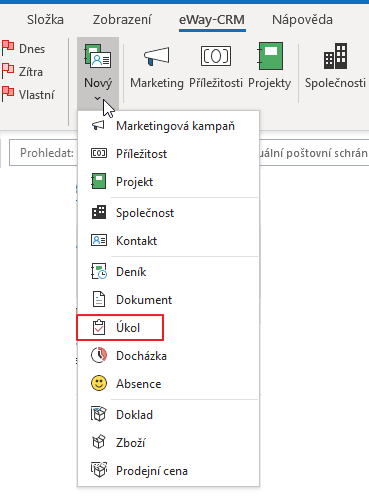Choose Docházka from the Nový menu
The height and width of the screenshot is (499, 369).
pos(168,356)
